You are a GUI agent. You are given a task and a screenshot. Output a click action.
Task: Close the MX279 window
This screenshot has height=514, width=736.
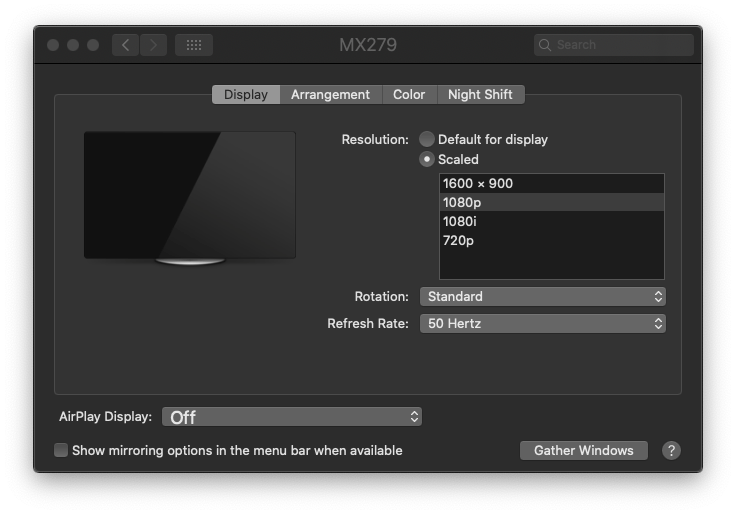53,45
